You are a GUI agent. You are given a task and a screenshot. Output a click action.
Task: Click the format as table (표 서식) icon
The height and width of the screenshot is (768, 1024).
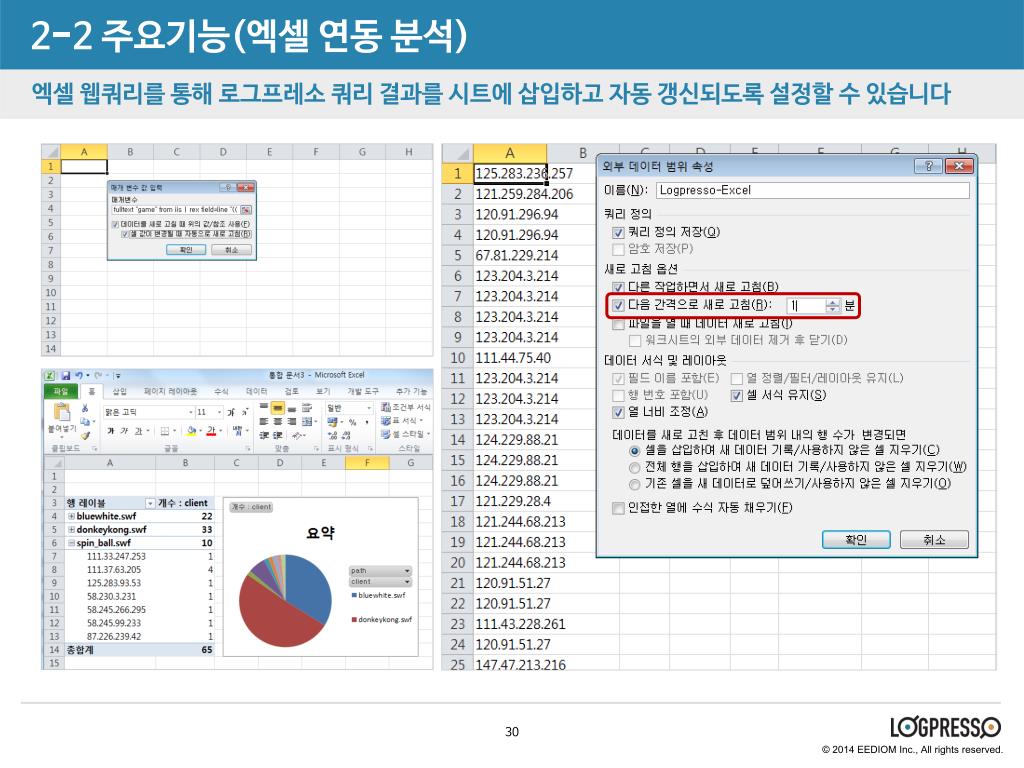click(386, 421)
